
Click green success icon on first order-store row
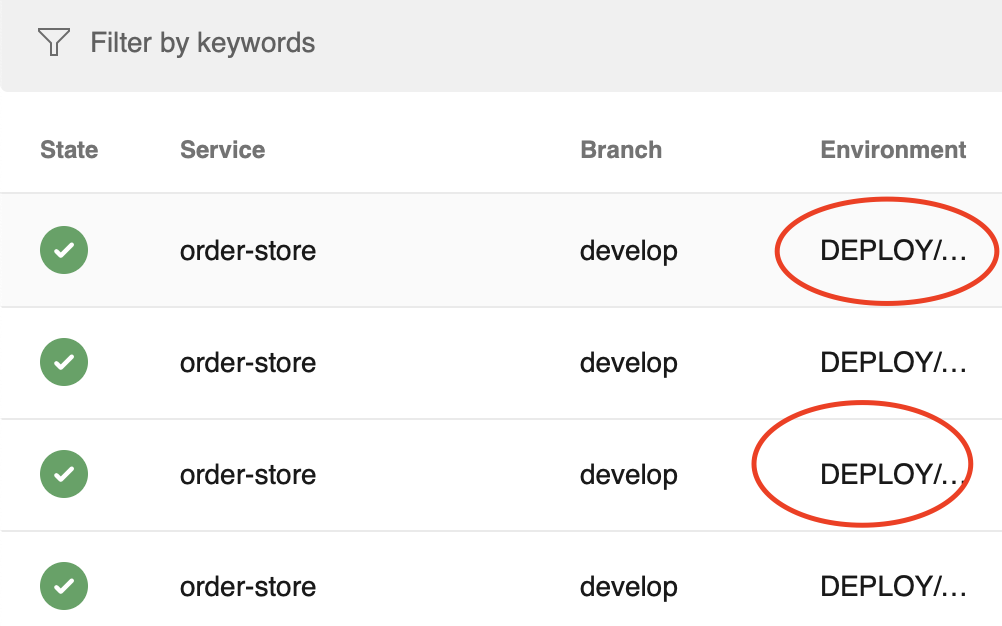coord(63,250)
